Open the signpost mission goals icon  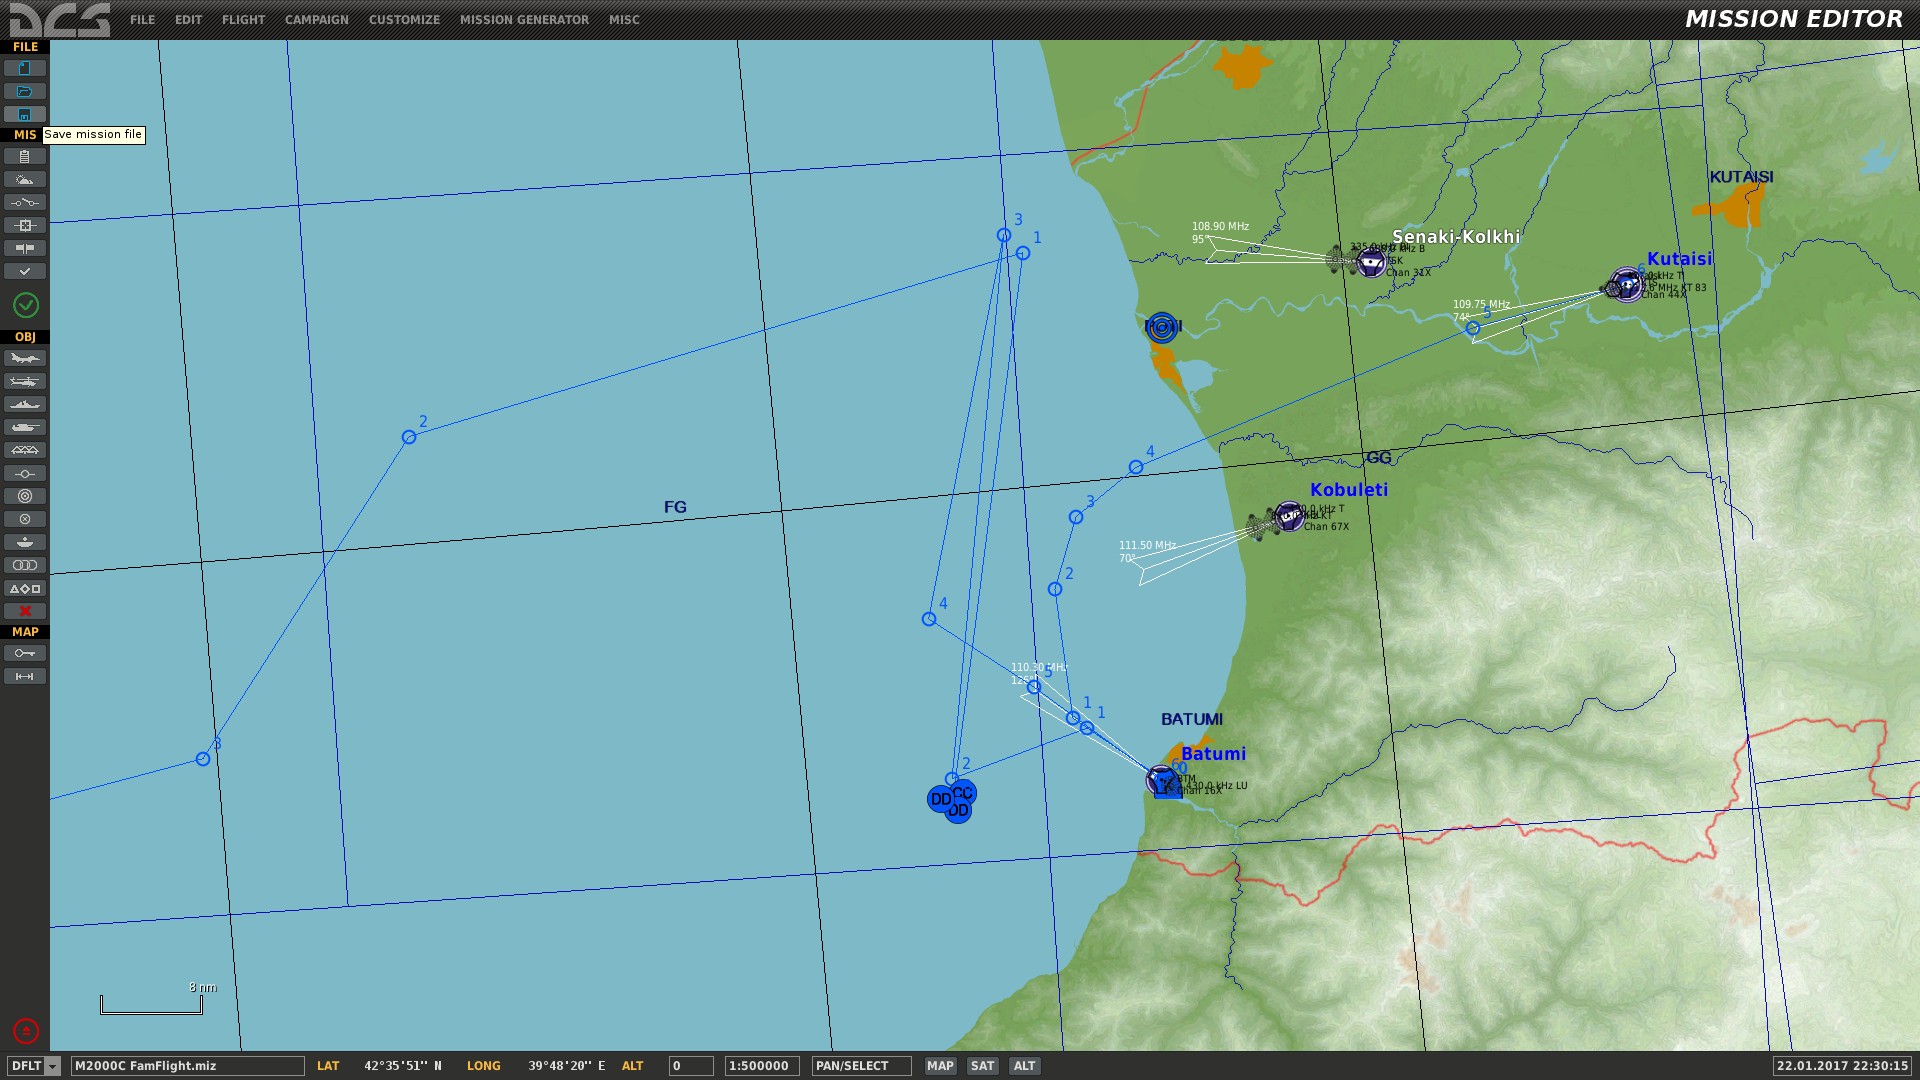point(25,248)
